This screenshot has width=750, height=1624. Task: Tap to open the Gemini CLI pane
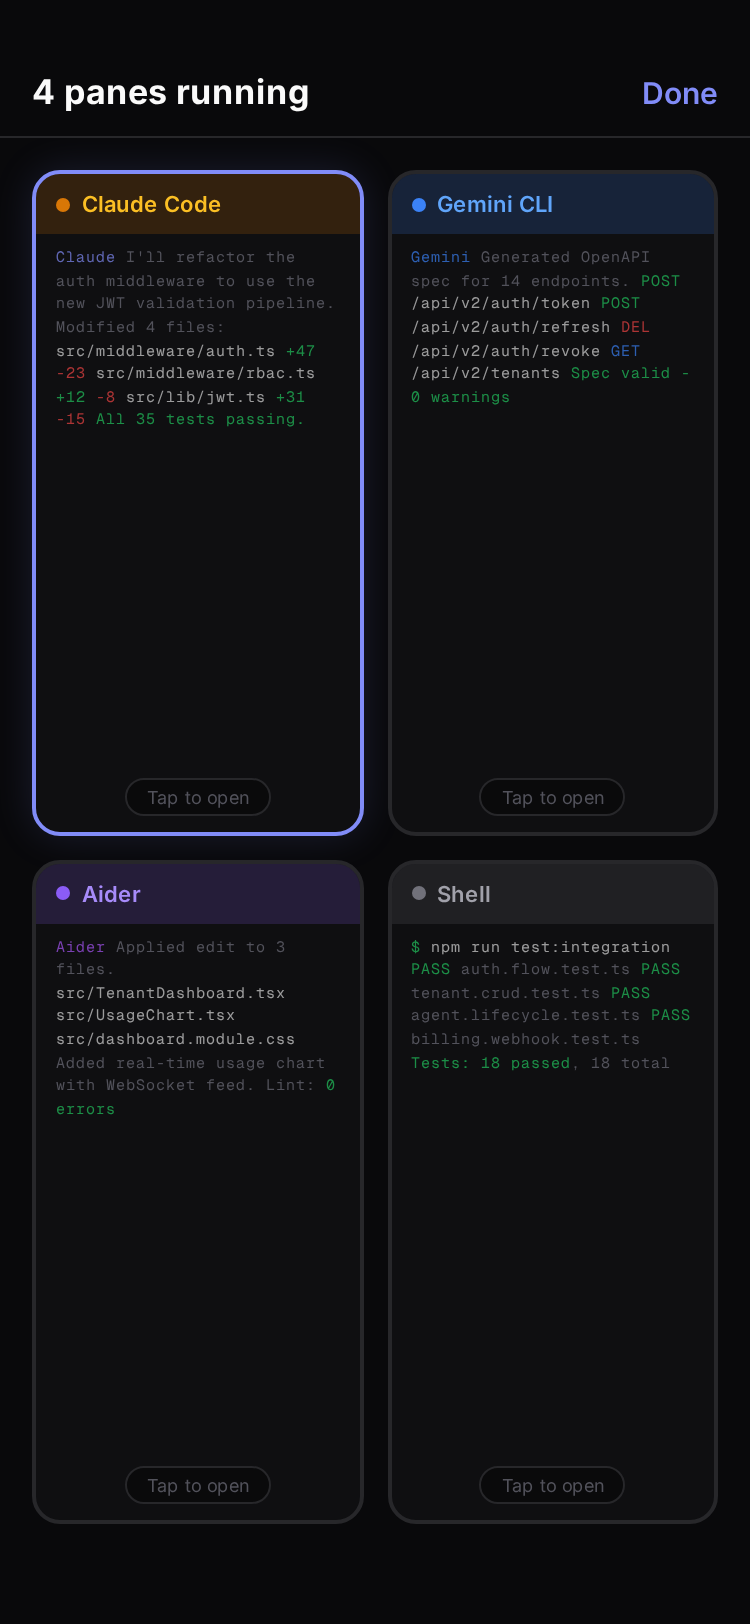(551, 797)
